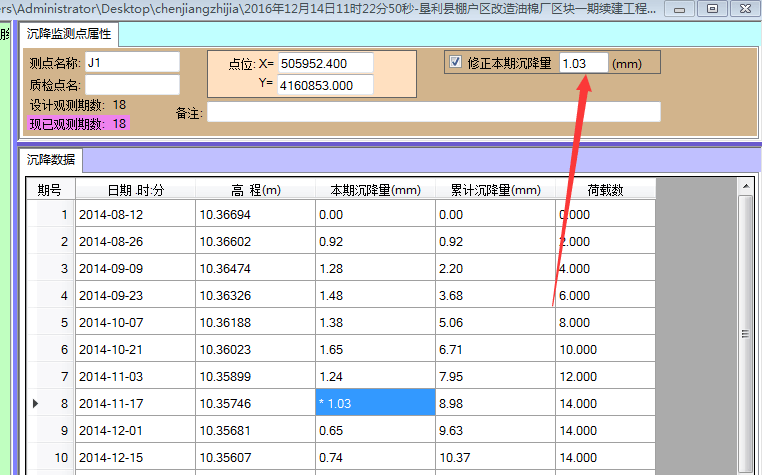Focus the empty 质检点名 input field
The height and width of the screenshot is (475, 762).
(x=131, y=84)
